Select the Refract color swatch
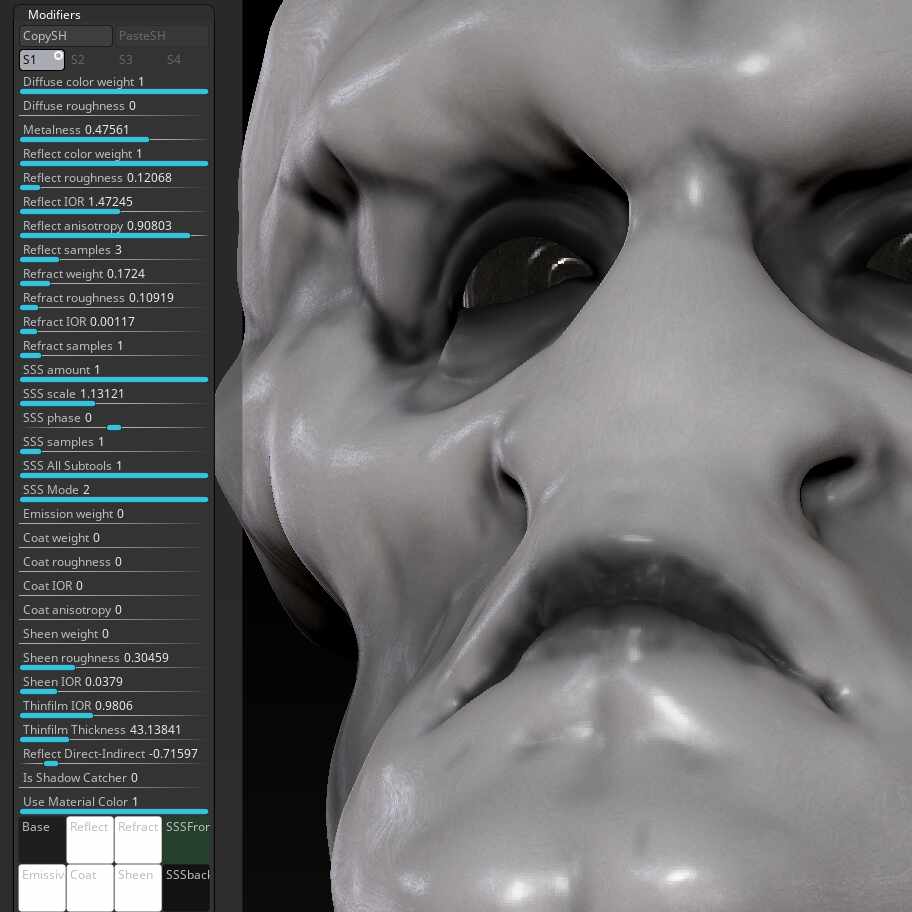This screenshot has width=912, height=912. [x=138, y=839]
